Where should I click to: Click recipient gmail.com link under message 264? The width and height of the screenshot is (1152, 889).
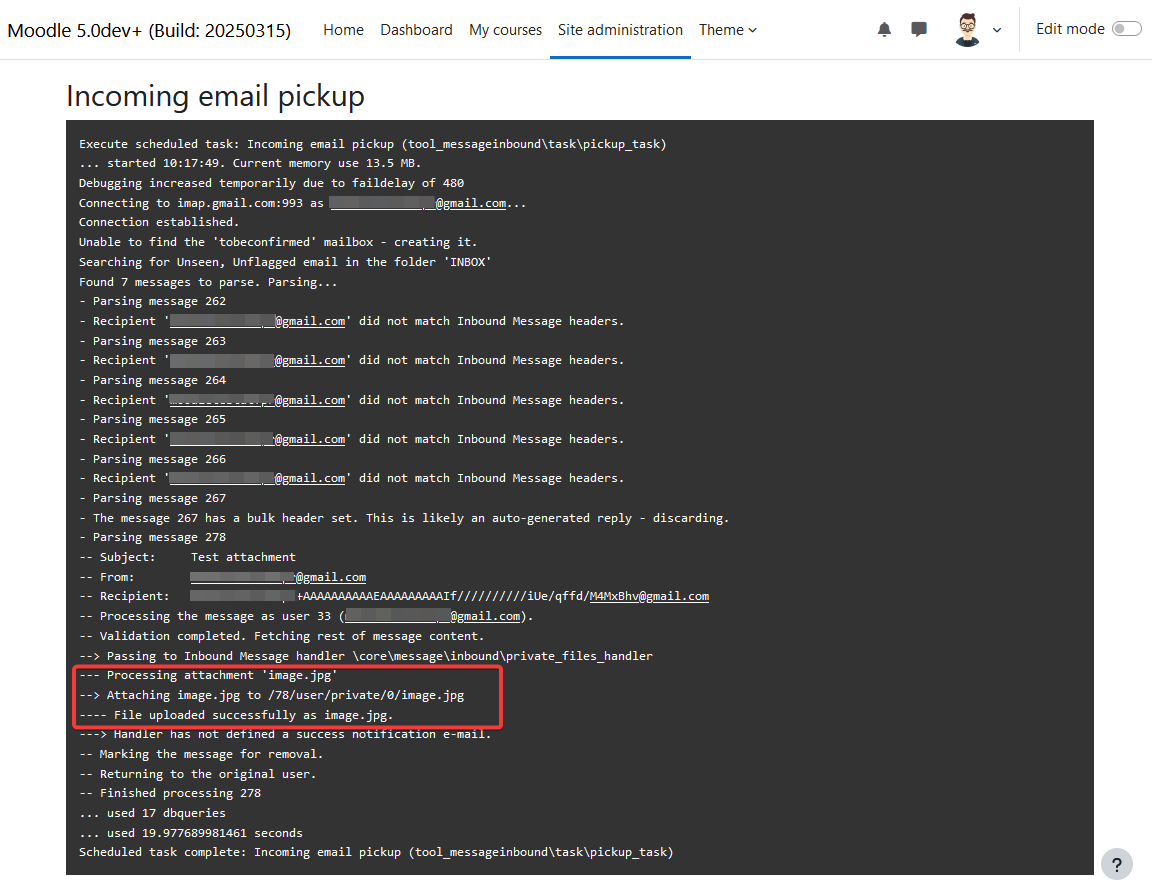(257, 400)
